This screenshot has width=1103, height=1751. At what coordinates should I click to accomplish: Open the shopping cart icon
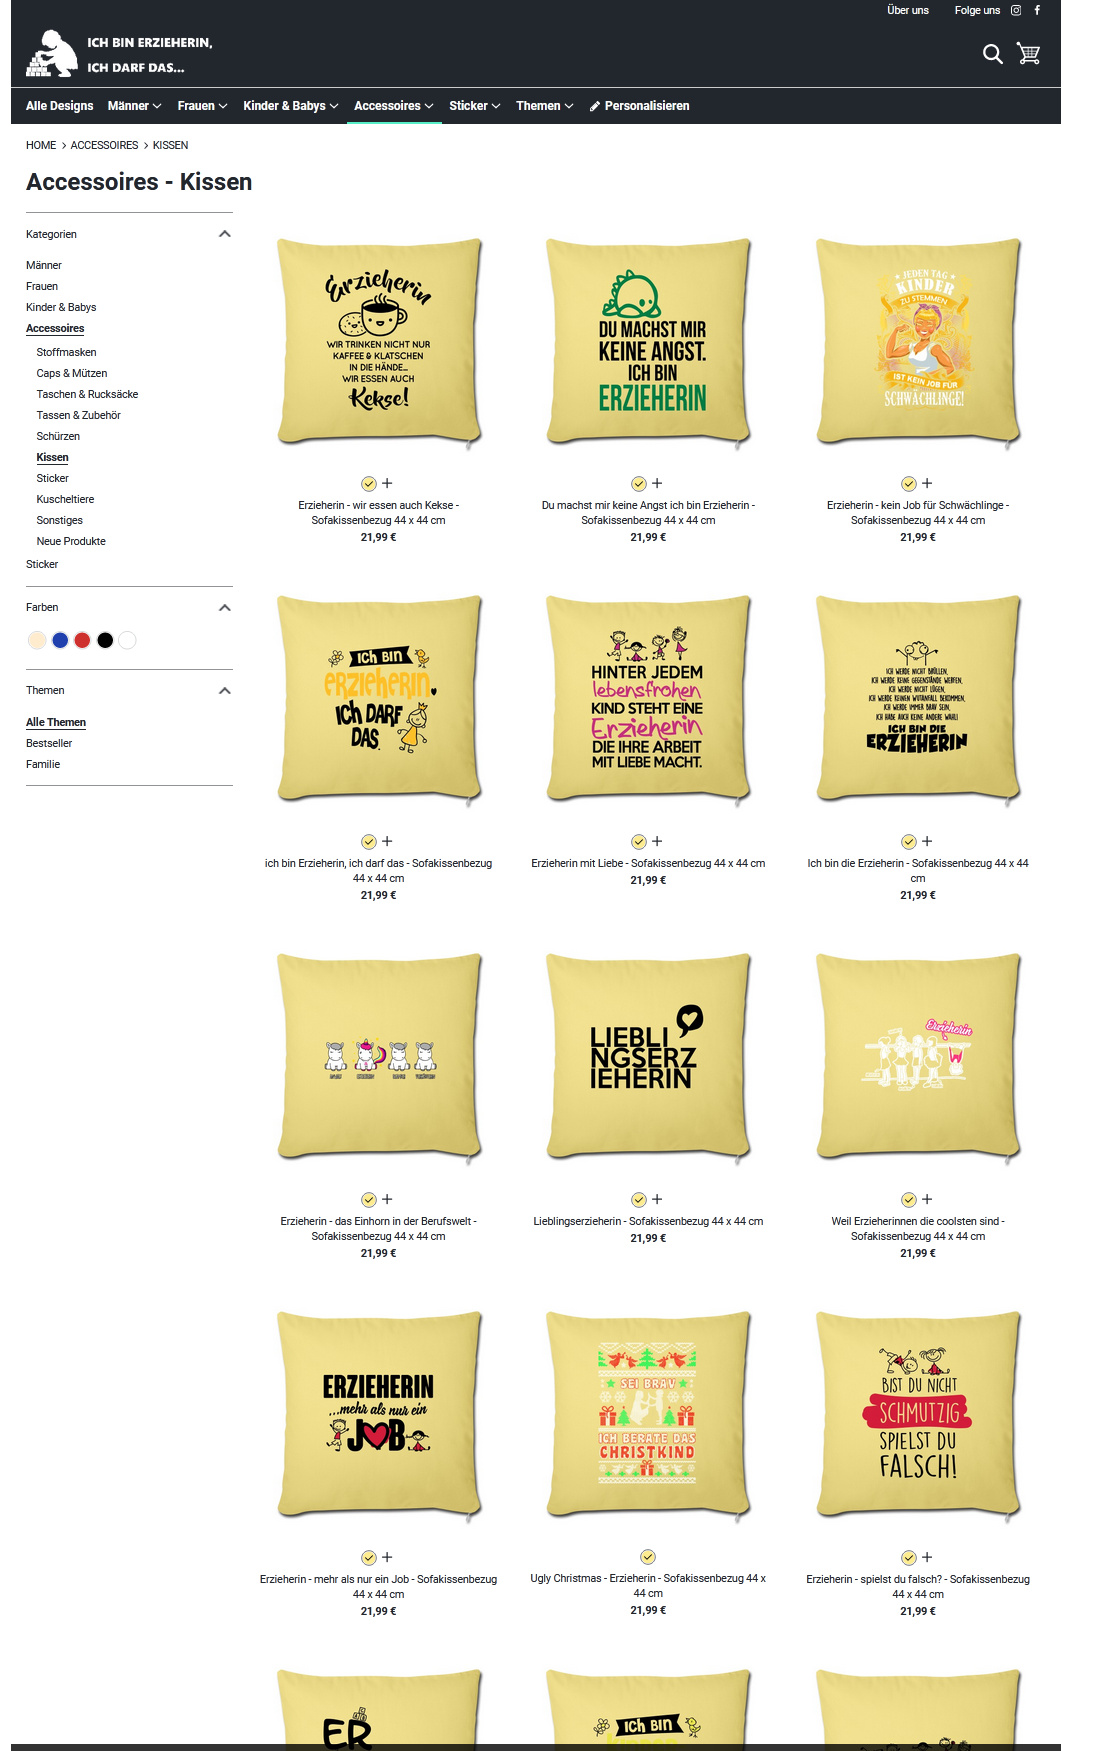tap(1028, 54)
